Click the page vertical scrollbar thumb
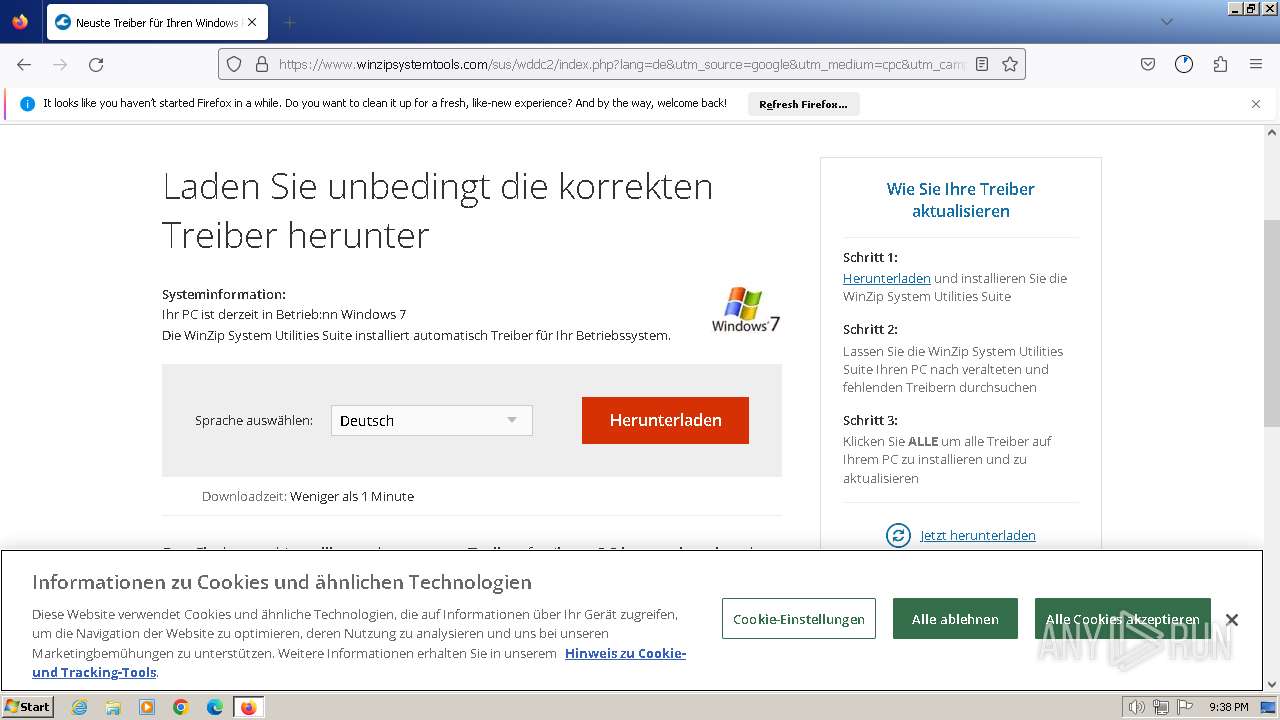This screenshot has width=1280, height=720. pos(1272,323)
